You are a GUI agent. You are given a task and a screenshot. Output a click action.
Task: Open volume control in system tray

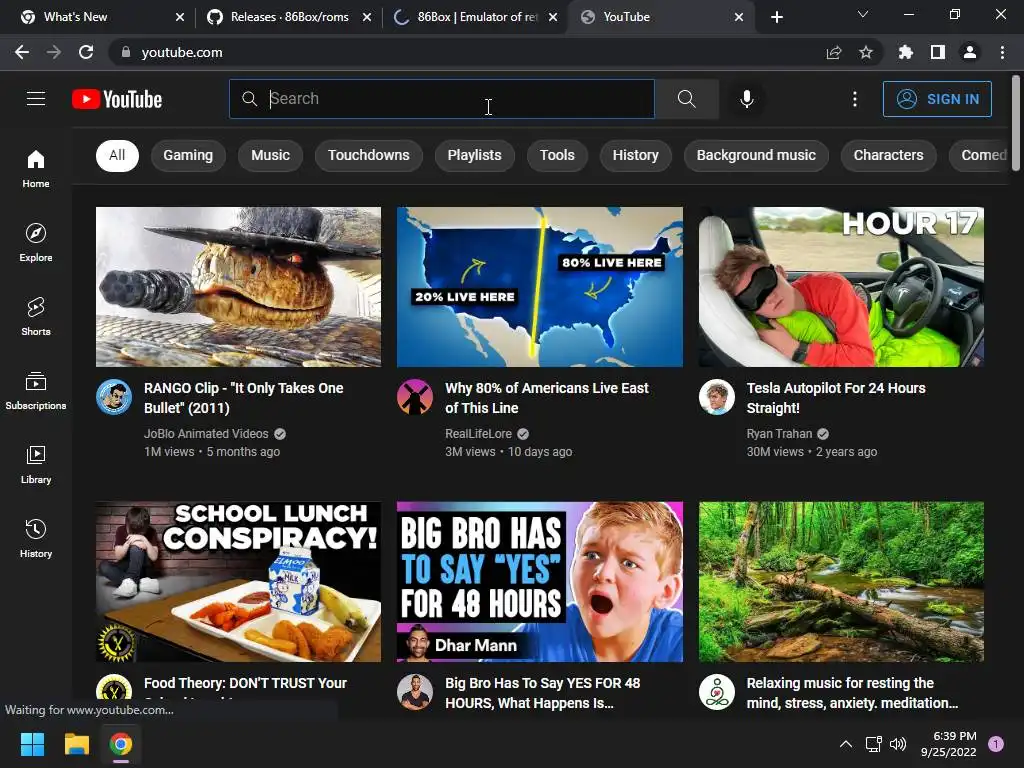pos(899,744)
